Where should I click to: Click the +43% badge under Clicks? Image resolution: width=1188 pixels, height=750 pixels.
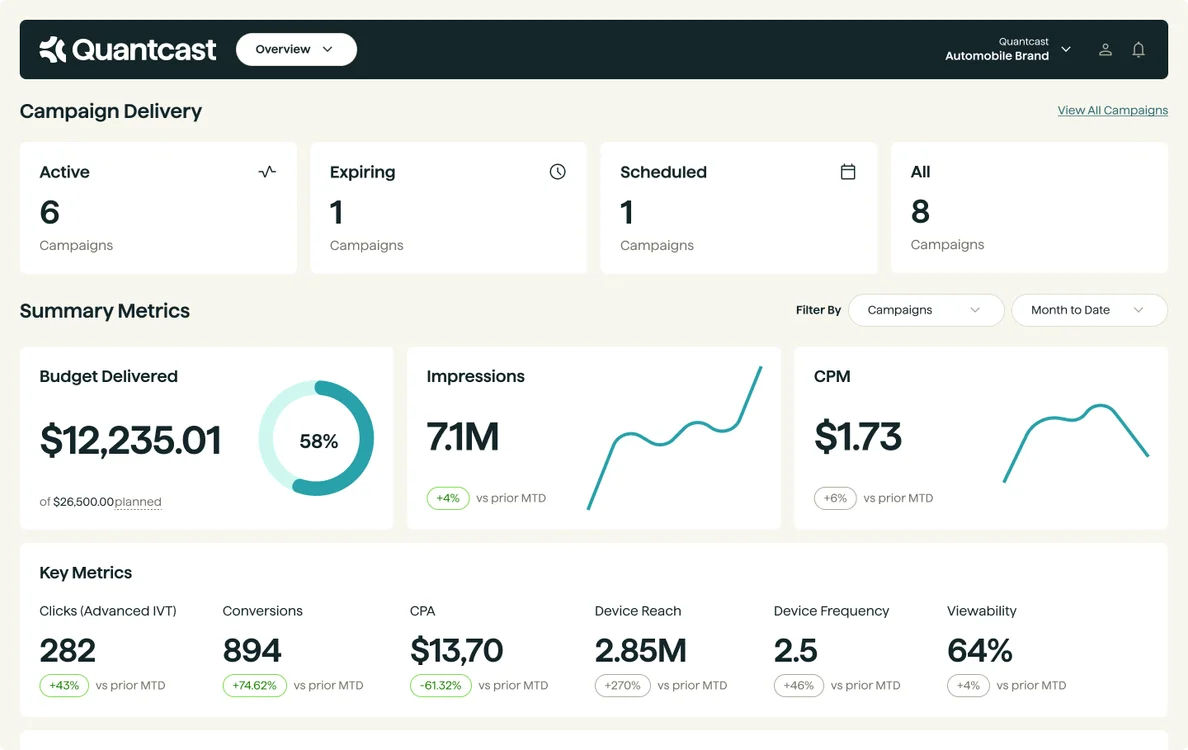[64, 685]
